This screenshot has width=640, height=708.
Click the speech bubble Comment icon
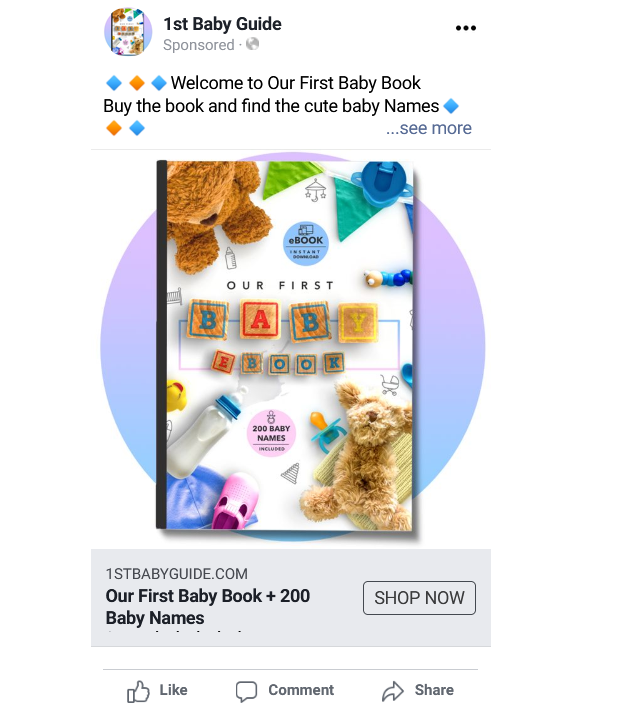click(x=246, y=691)
